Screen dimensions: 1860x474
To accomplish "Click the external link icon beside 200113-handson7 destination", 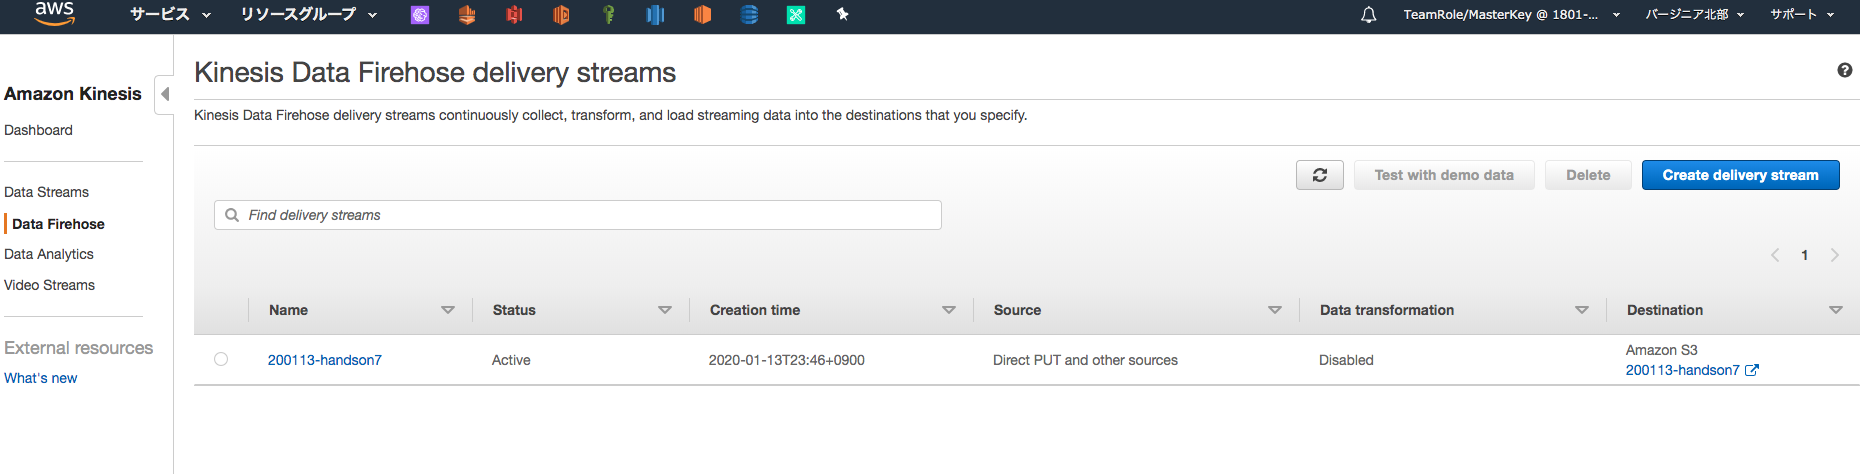I will pos(1752,370).
